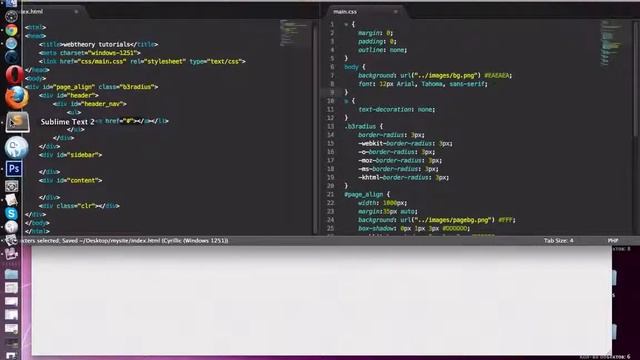Switch to the main.css tab
The width and height of the screenshot is (640, 360).
pos(345,12)
